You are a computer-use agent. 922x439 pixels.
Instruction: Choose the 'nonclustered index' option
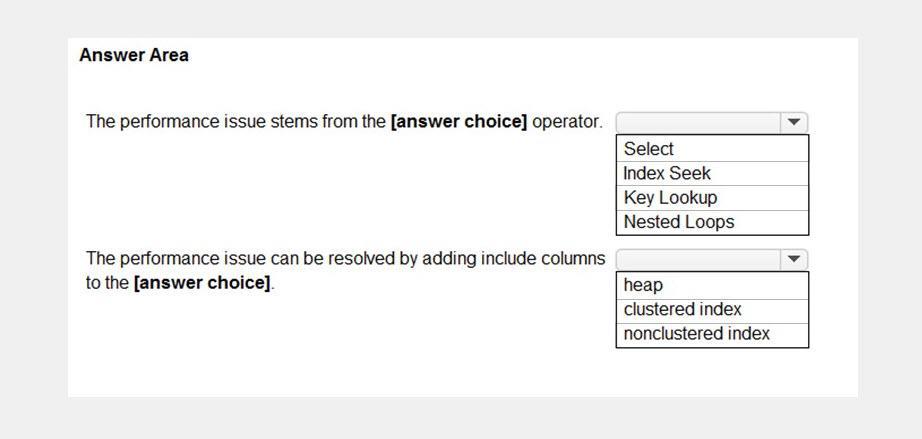[712, 334]
